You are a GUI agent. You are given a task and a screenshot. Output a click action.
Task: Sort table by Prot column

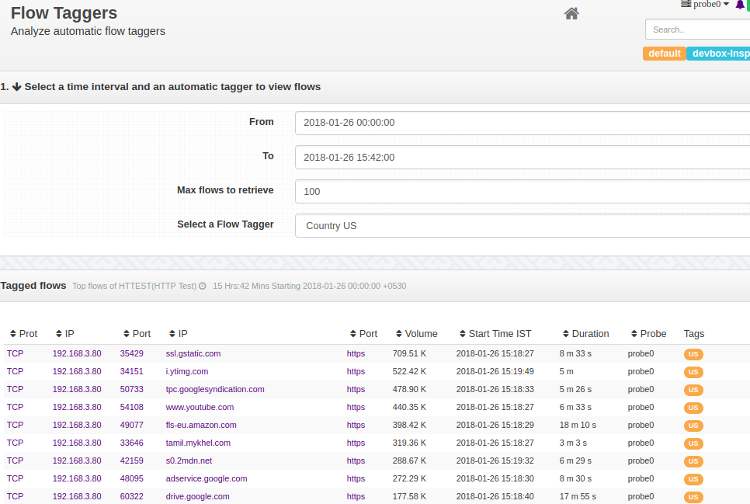click(x=23, y=334)
